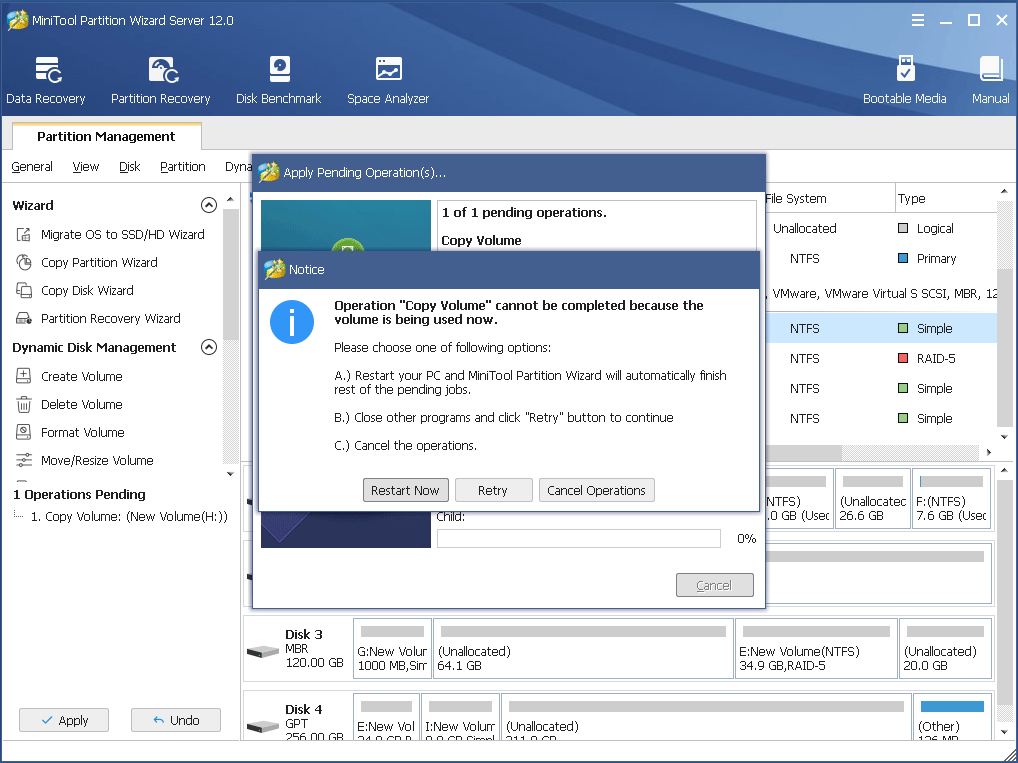Click the Child progress bar

578,538
